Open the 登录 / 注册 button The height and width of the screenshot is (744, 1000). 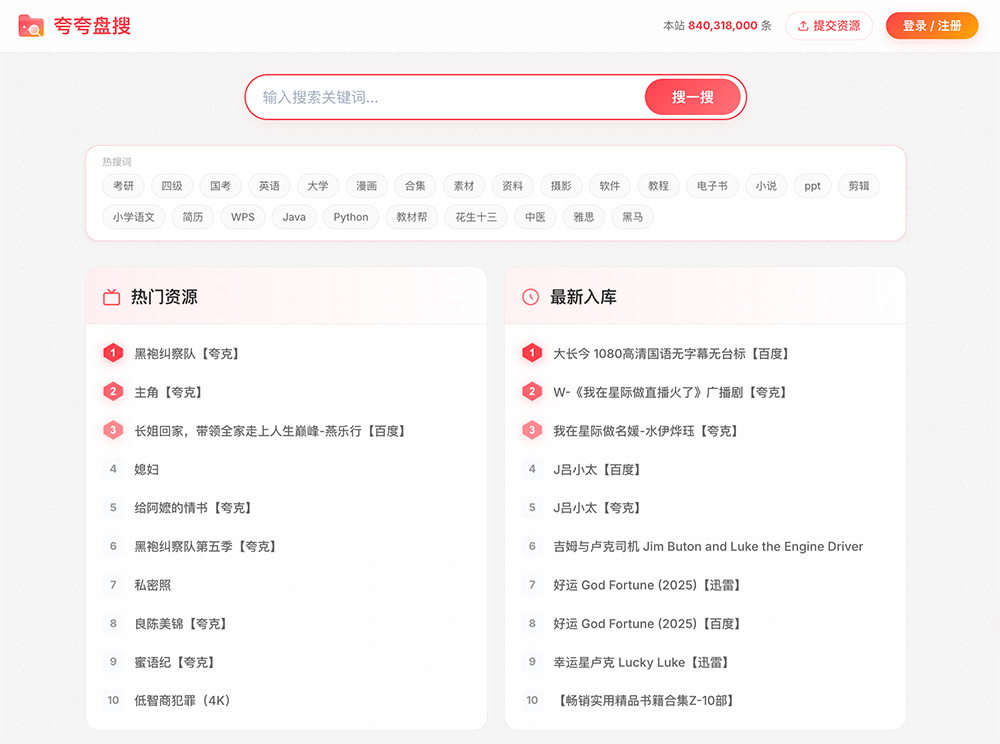pyautogui.click(x=932, y=26)
